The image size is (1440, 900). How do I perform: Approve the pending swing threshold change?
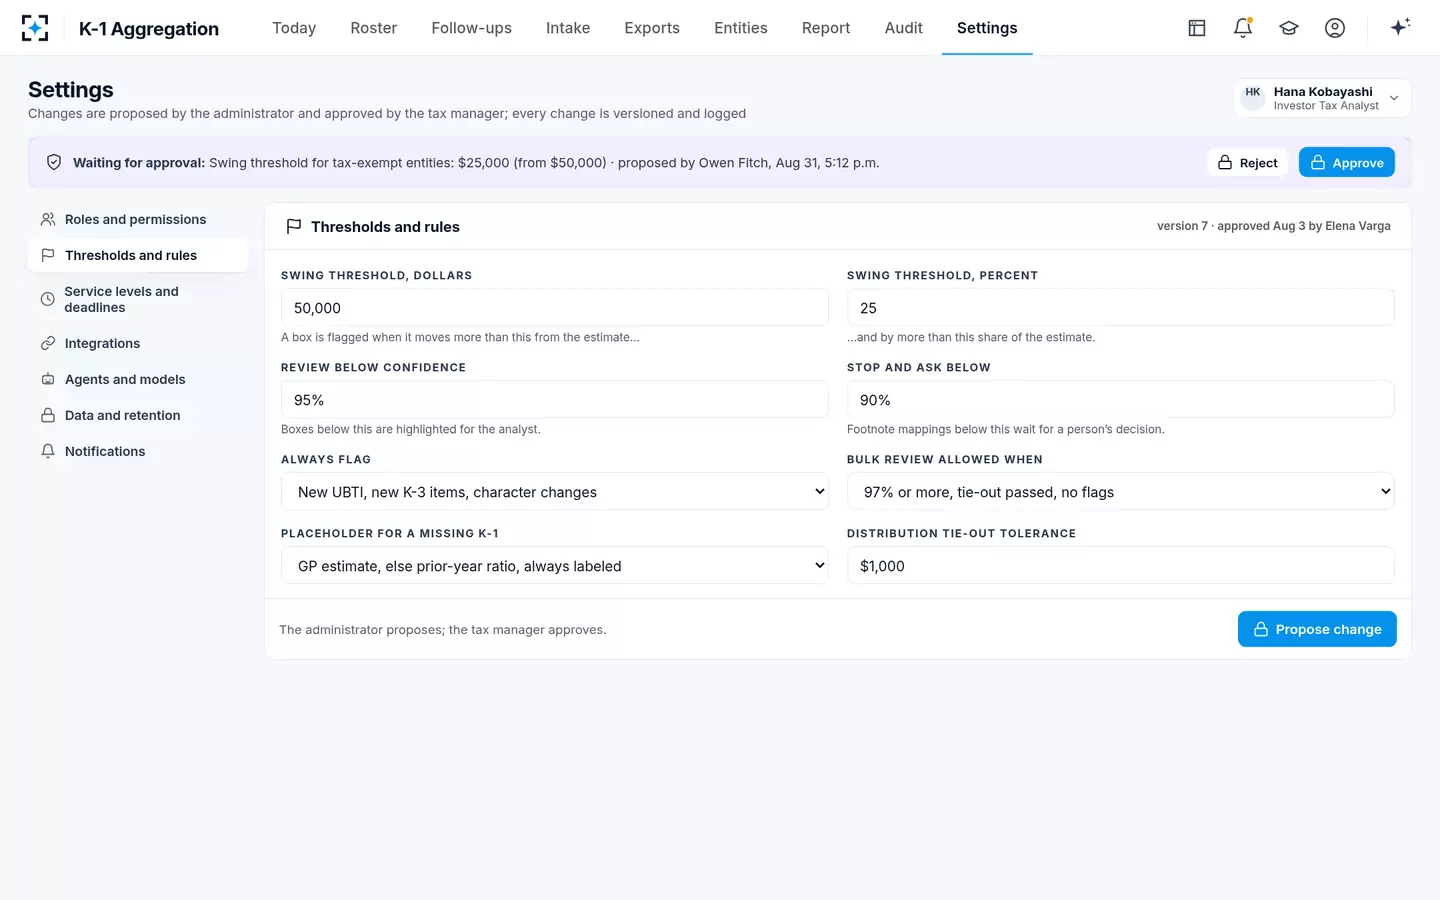click(1347, 163)
